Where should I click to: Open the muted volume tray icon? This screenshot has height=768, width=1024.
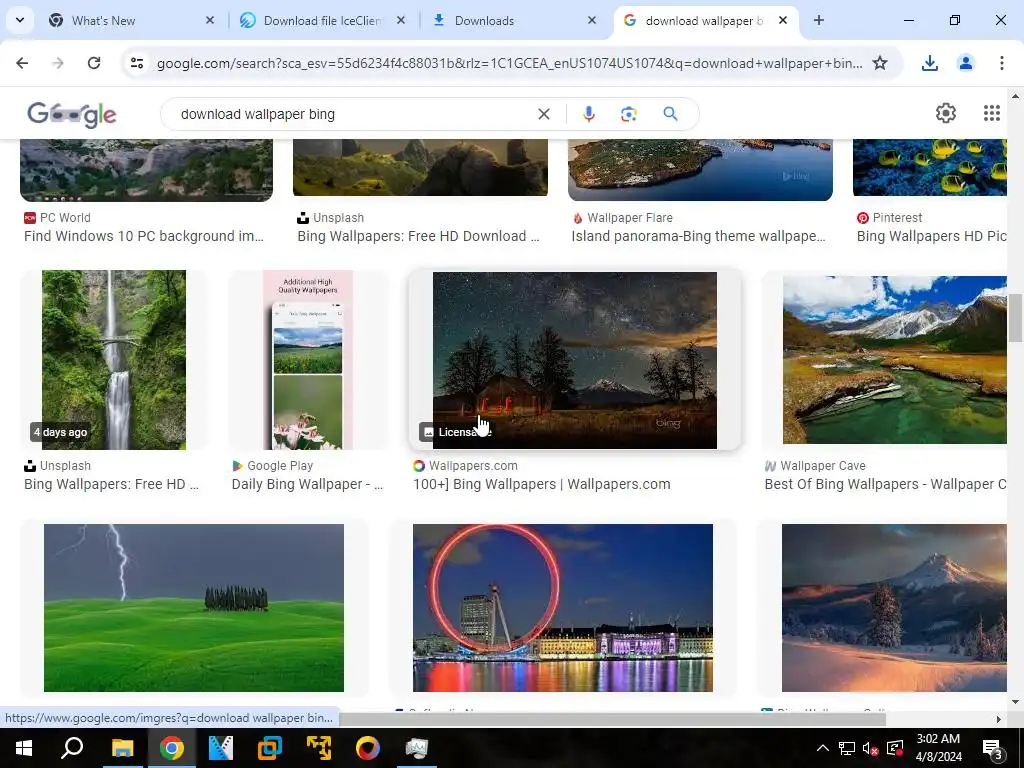[x=871, y=748]
